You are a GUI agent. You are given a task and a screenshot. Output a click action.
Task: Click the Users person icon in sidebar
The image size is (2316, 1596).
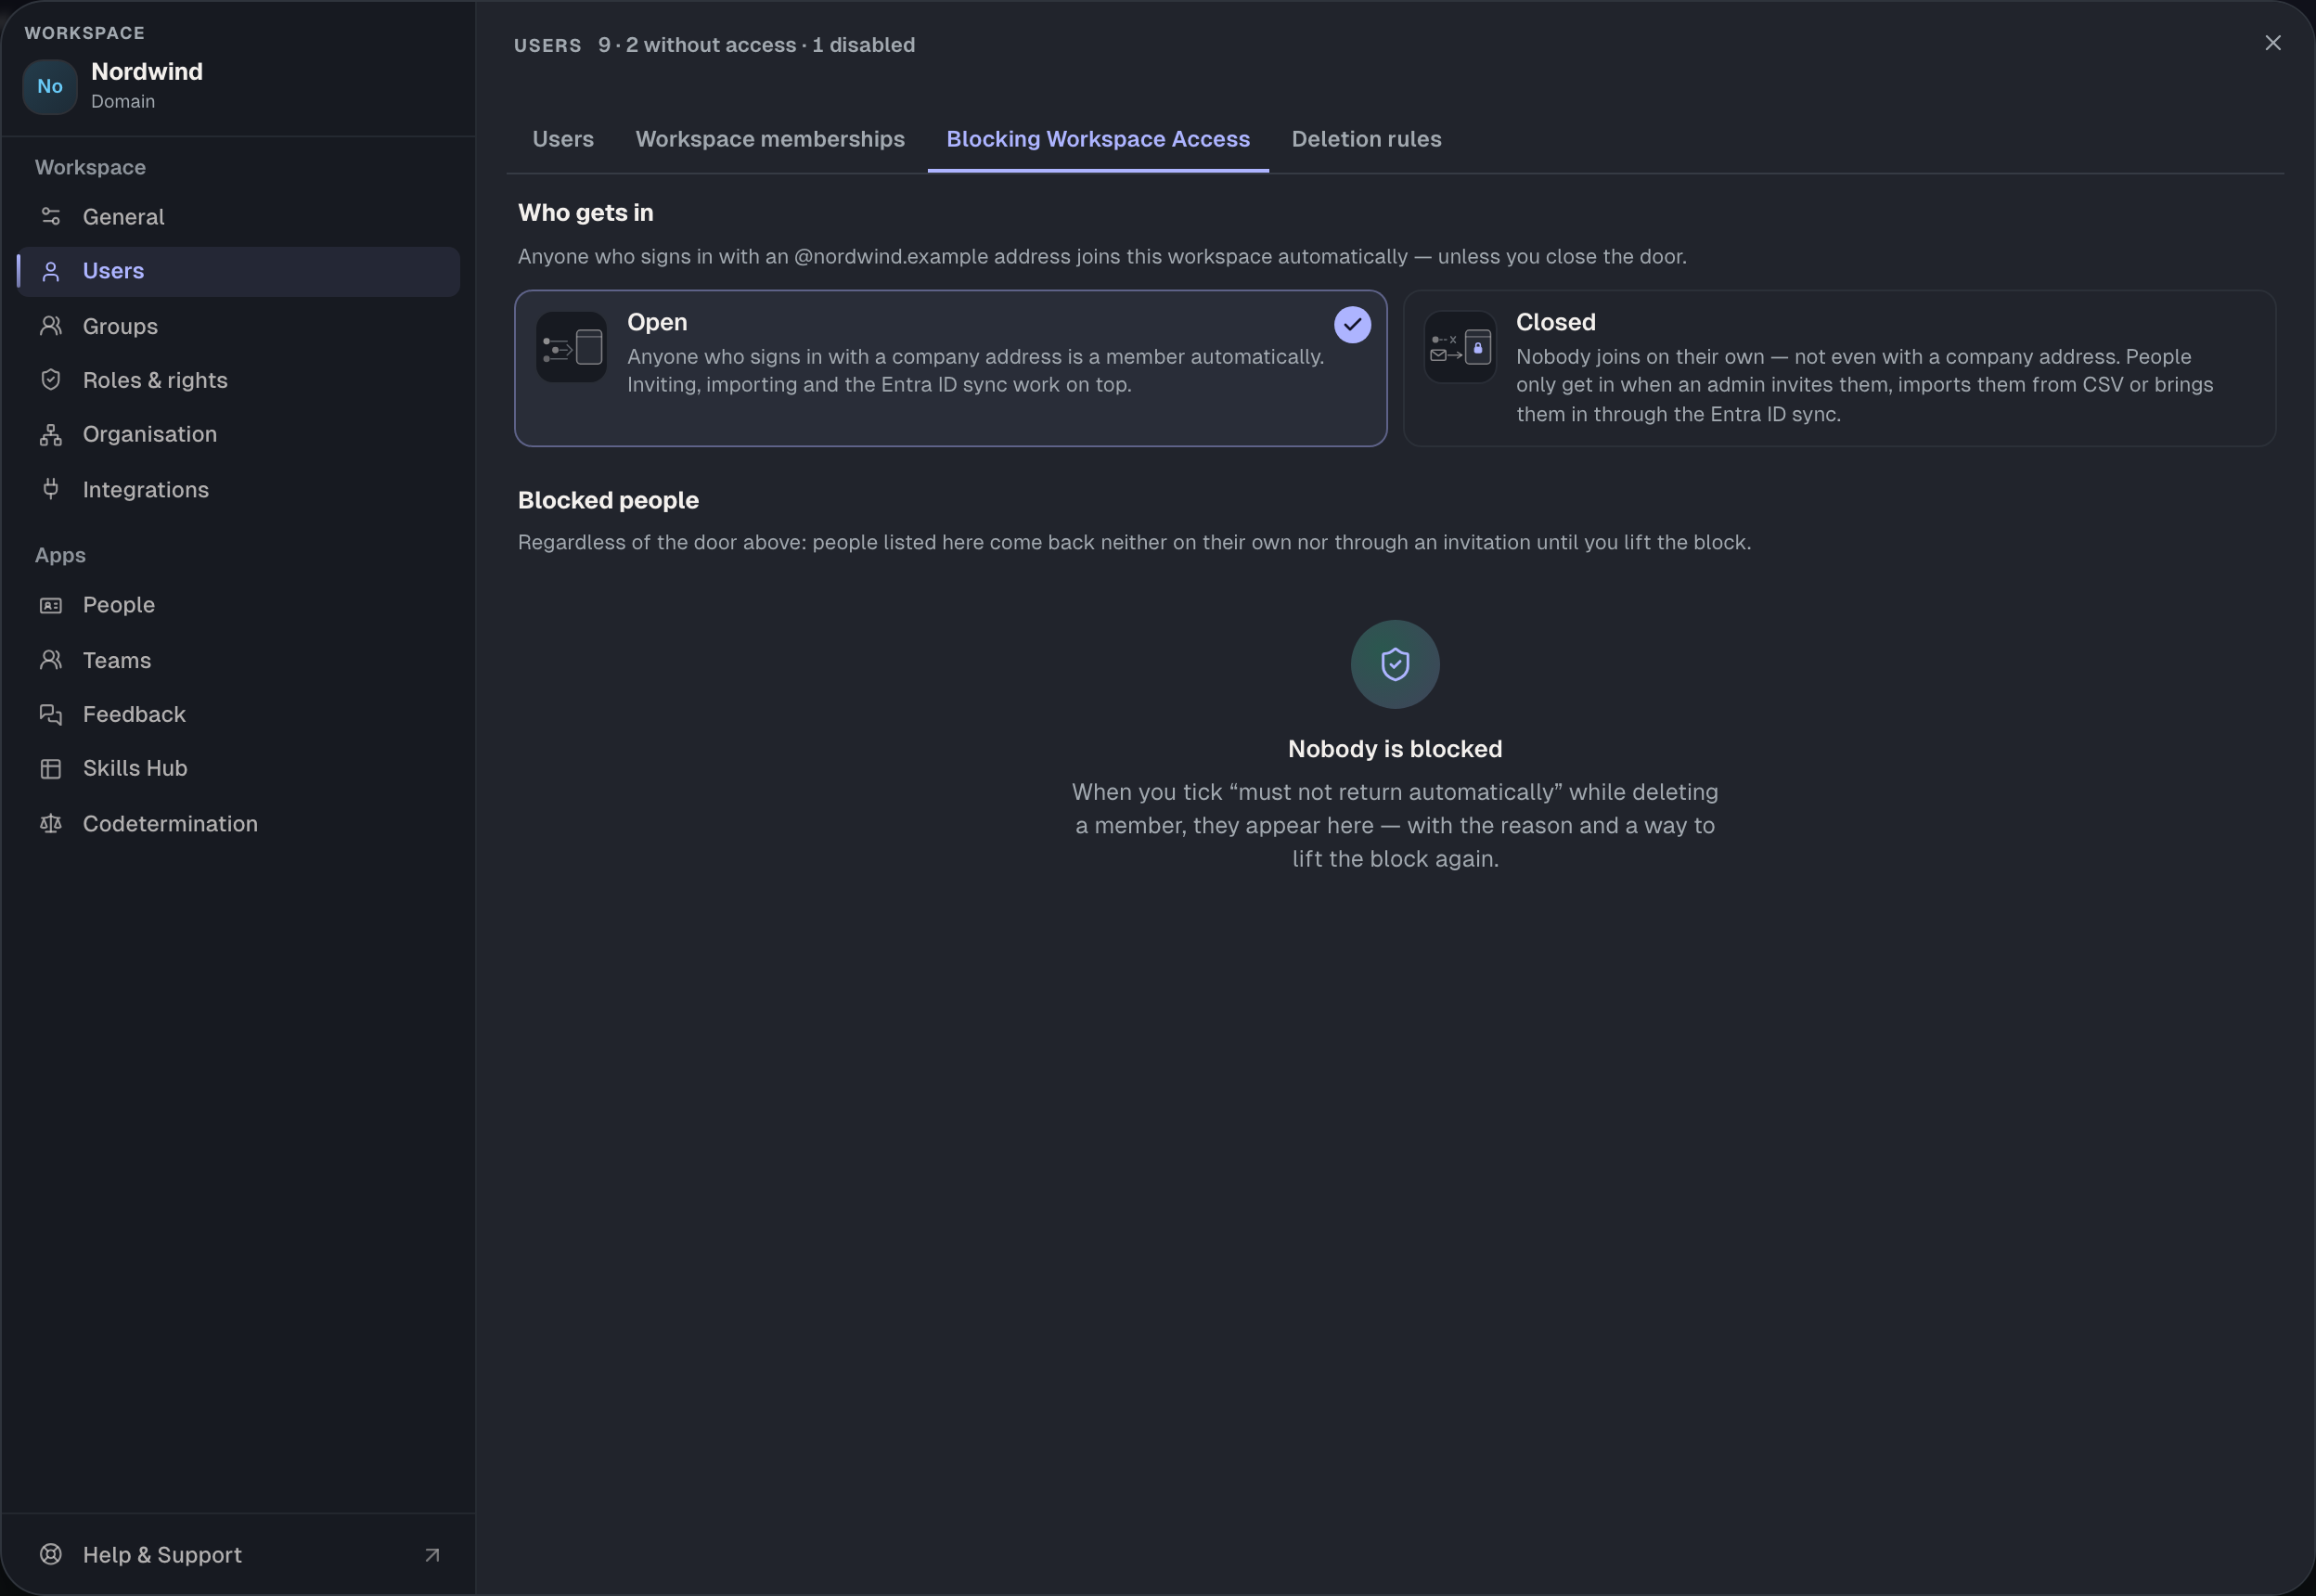[x=51, y=271]
